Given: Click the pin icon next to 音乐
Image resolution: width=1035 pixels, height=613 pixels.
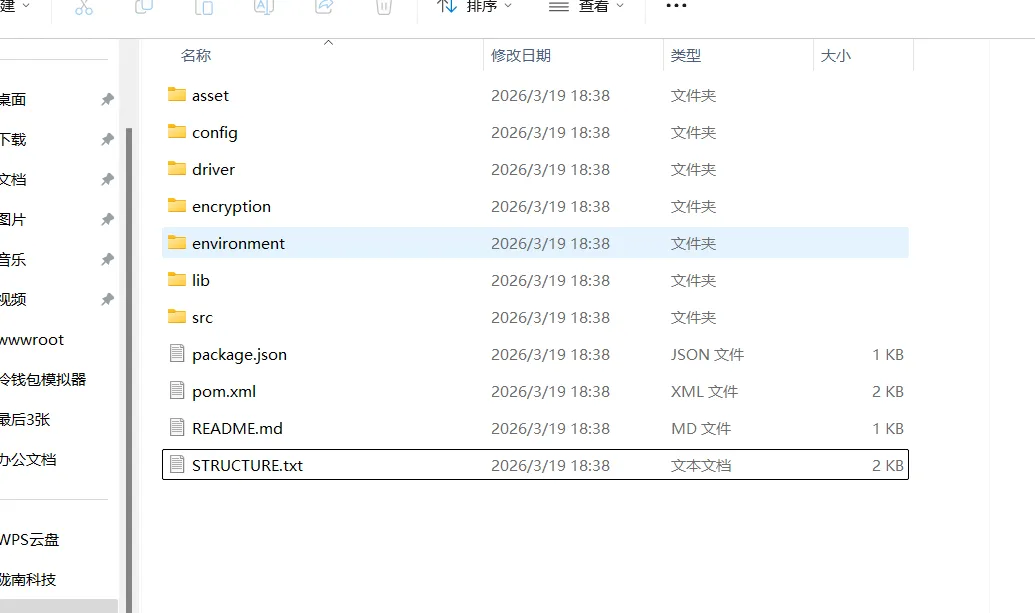Looking at the screenshot, I should coord(108,259).
